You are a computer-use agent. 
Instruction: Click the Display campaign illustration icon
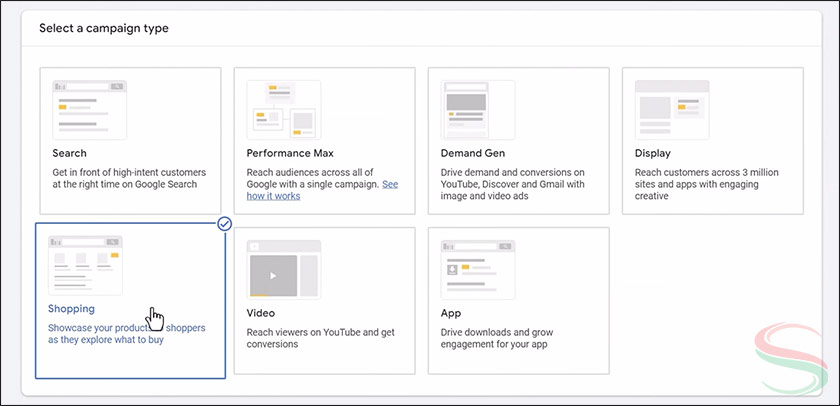(672, 109)
